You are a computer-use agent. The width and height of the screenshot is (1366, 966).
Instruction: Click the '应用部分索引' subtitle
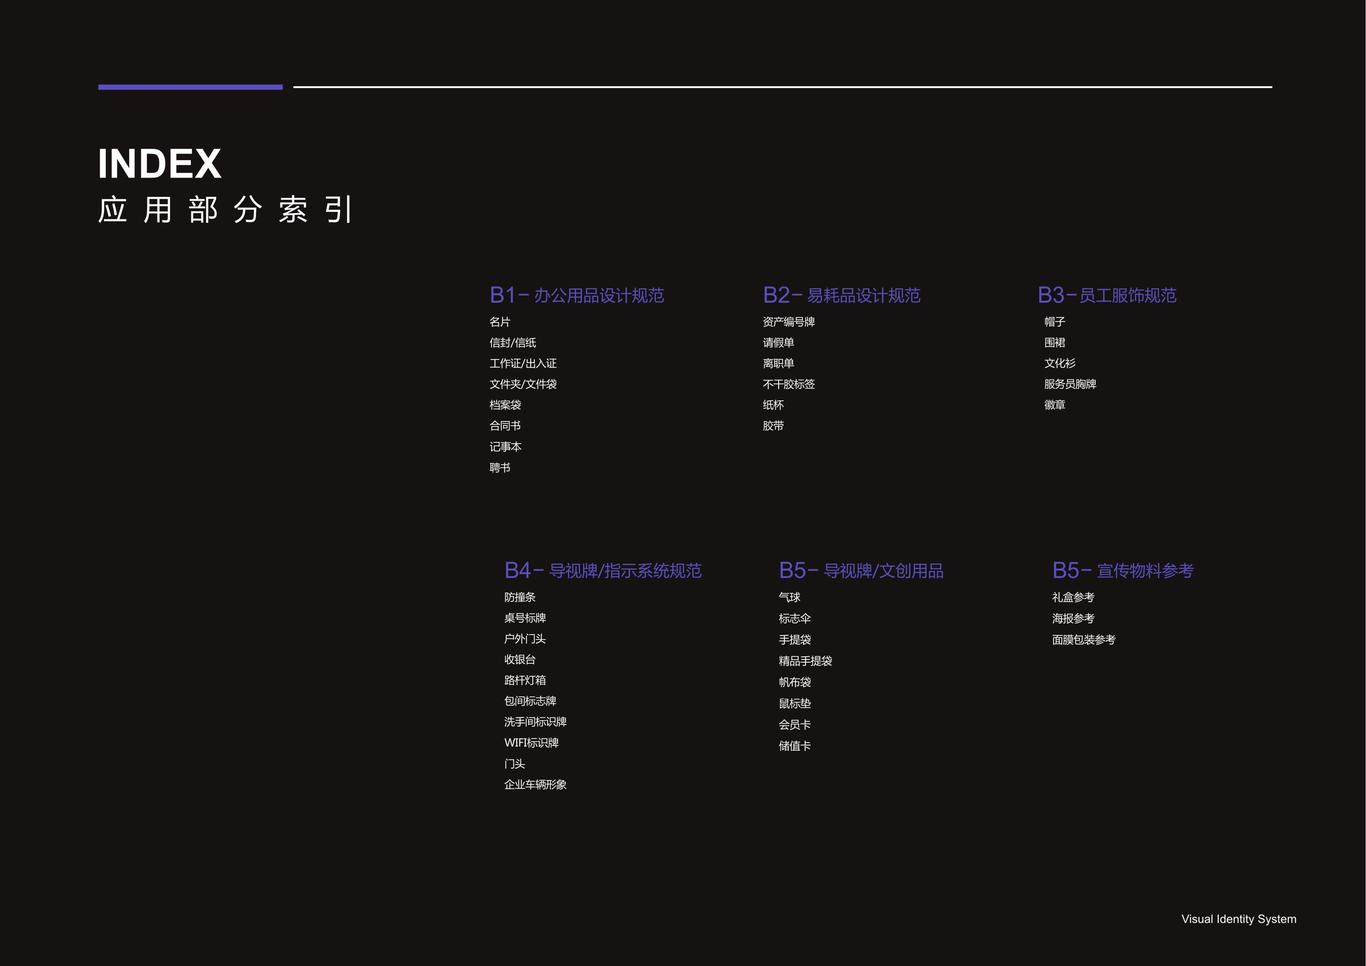click(x=226, y=209)
